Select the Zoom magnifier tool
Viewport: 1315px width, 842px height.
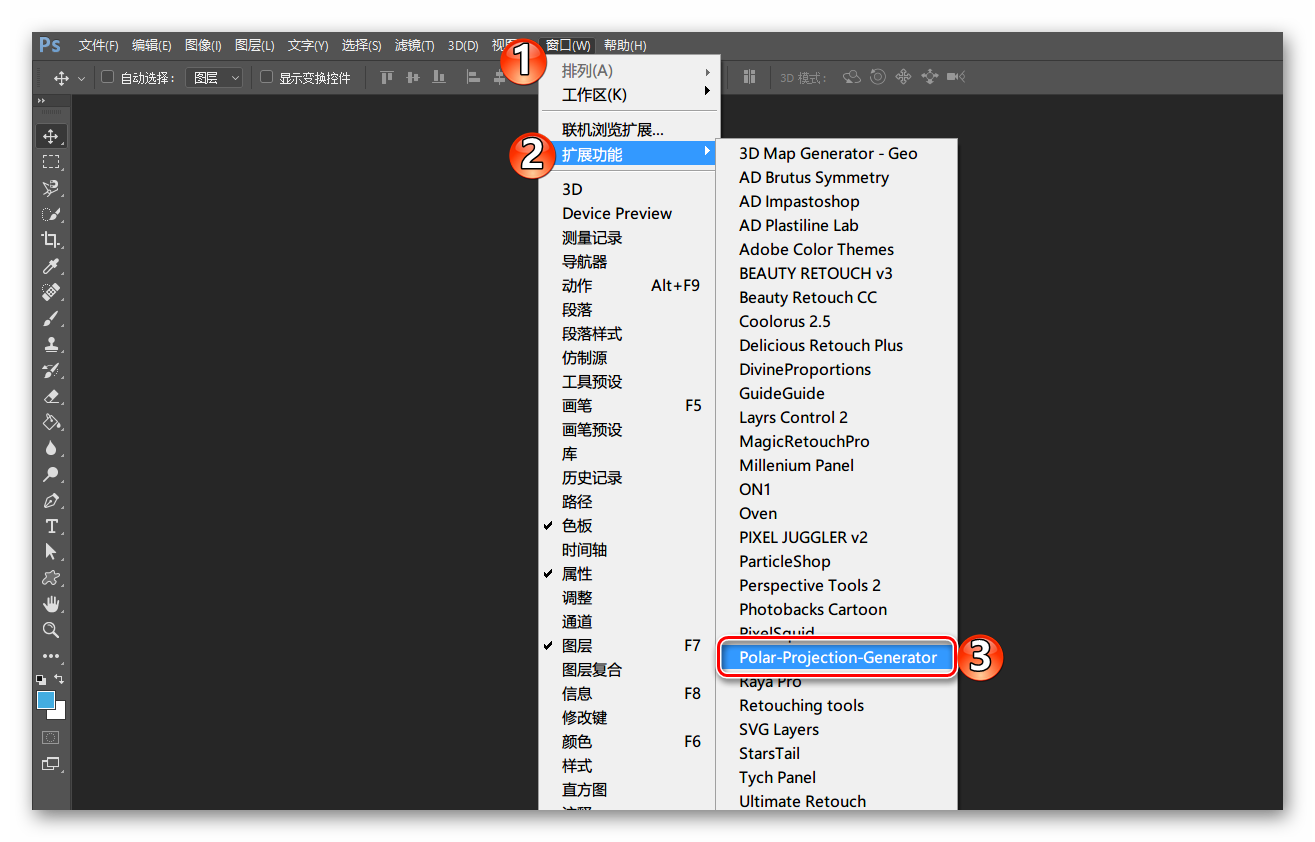[x=51, y=630]
